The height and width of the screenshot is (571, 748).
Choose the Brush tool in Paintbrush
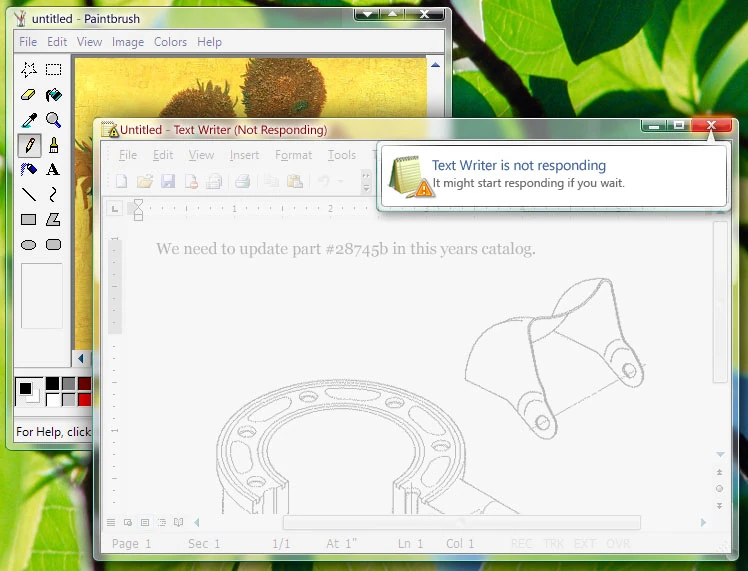[x=53, y=145]
